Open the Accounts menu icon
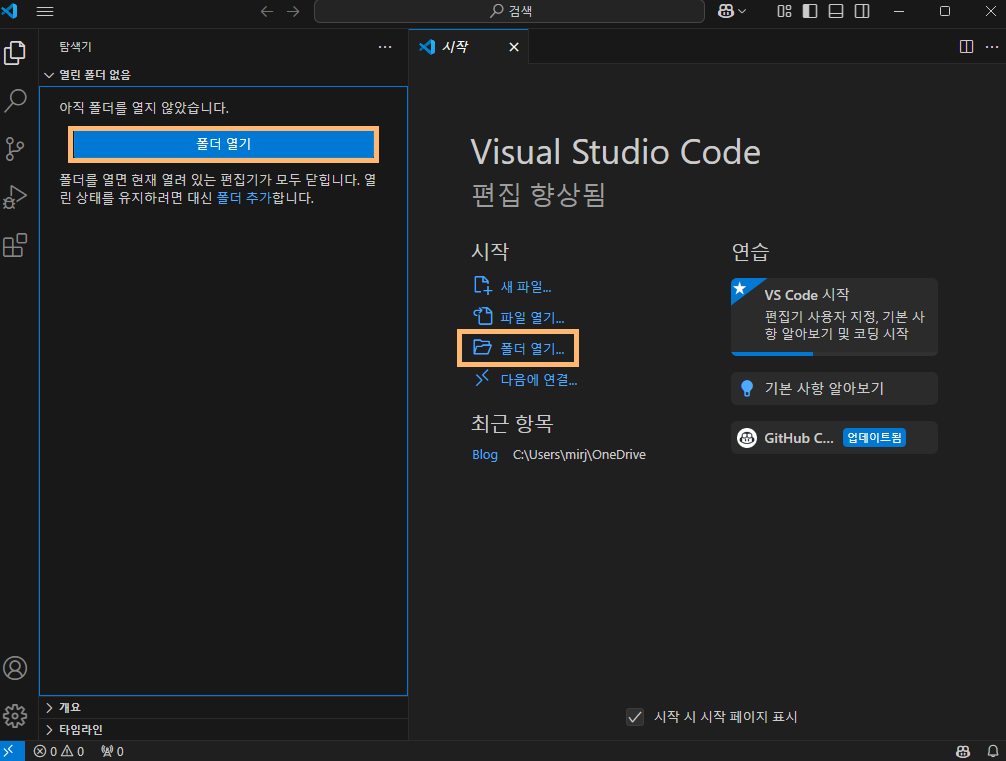Screen dimensions: 1006x761 tap(15, 668)
